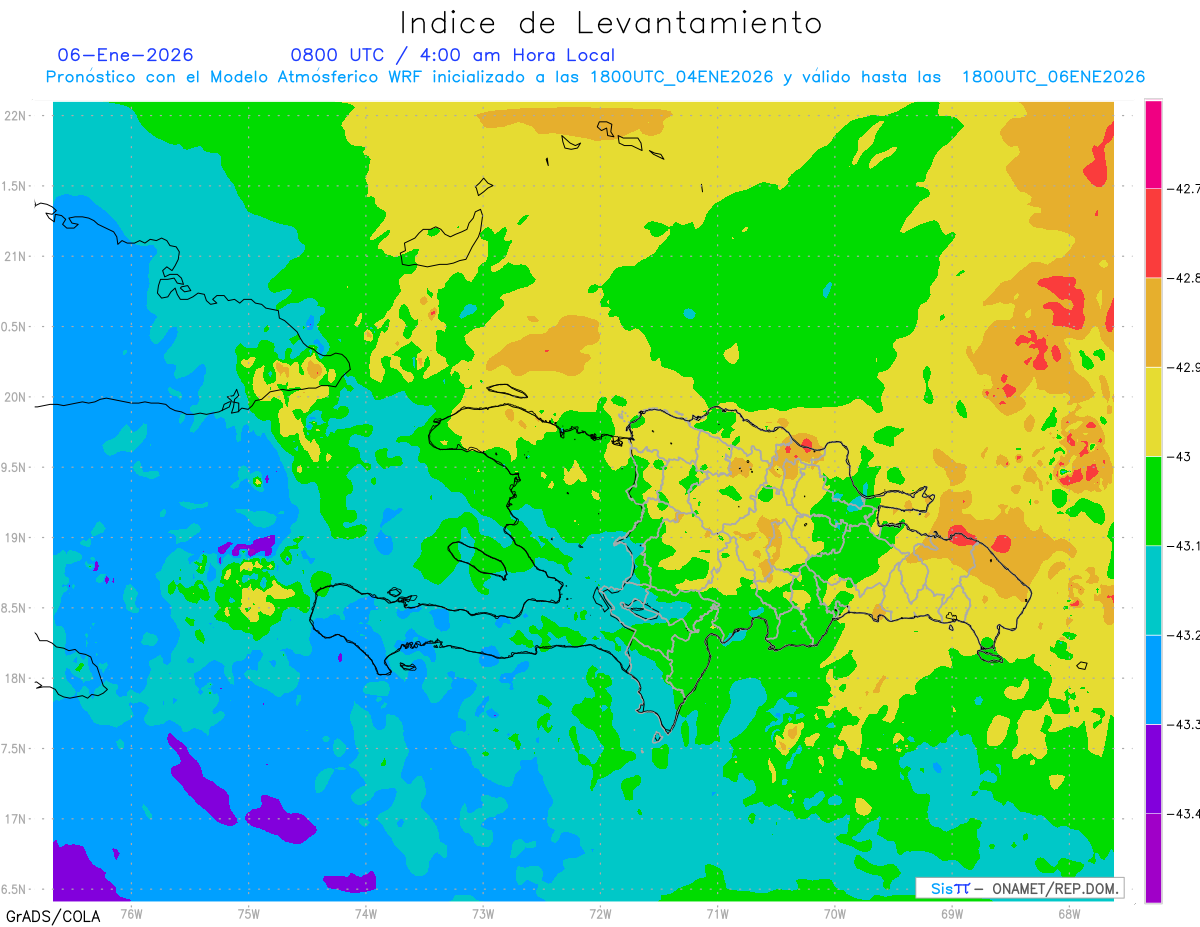Click the '18N' latitude label
This screenshot has width=1200, height=927.
point(14,678)
